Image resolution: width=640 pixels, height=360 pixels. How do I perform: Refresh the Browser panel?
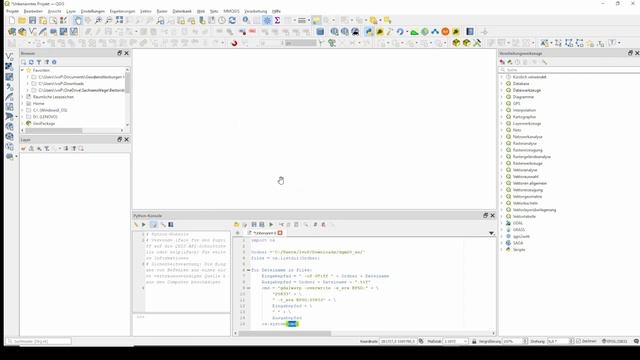point(31,62)
